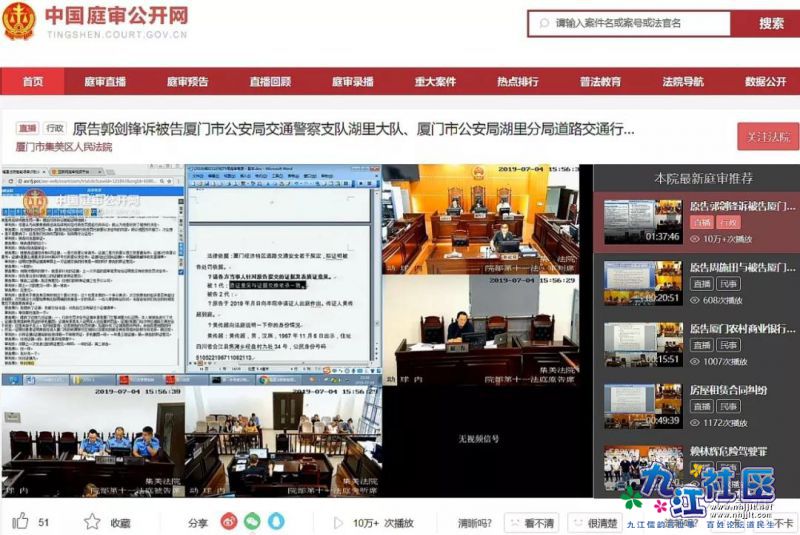Click the 行政 tag beside the main title
The height and width of the screenshot is (535, 800).
pos(55,129)
